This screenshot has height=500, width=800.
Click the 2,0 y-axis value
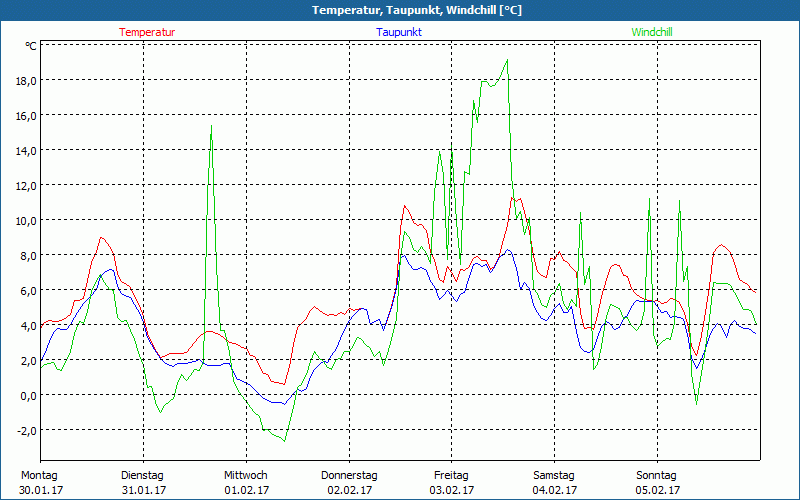pos(29,361)
